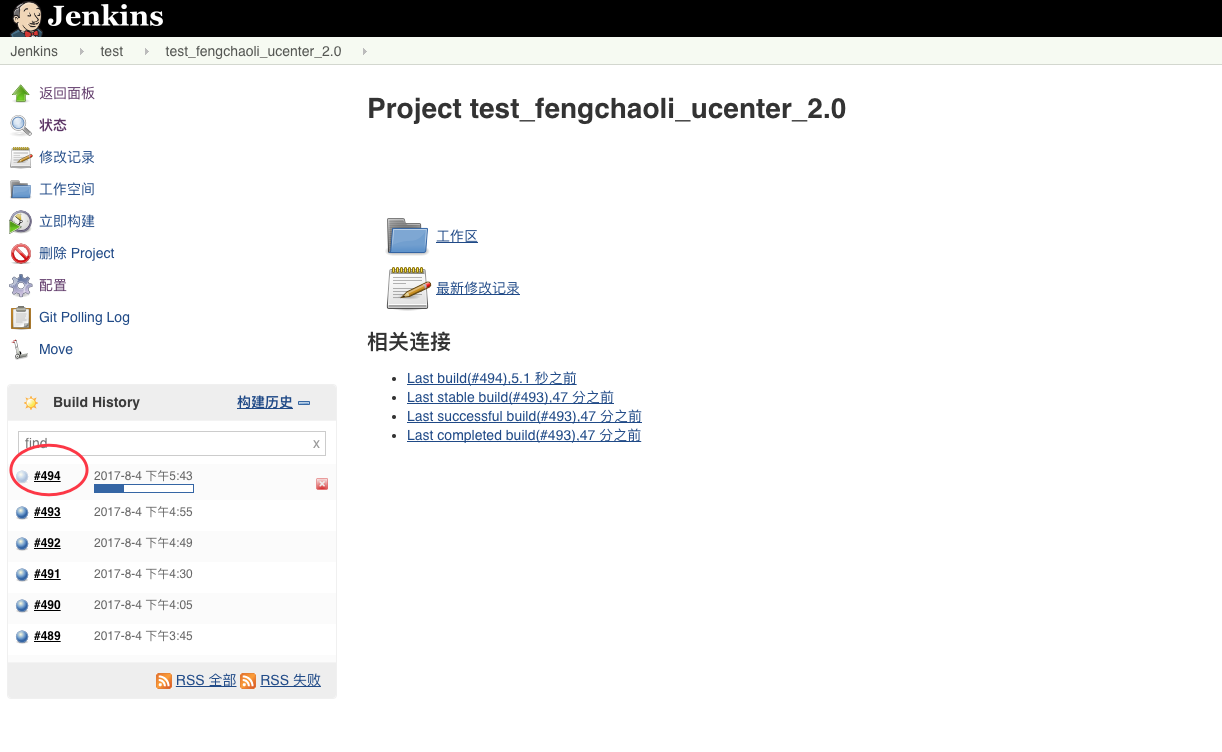Open 返回面板 sidebar link
Image resolution: width=1222 pixels, height=752 pixels.
67,93
